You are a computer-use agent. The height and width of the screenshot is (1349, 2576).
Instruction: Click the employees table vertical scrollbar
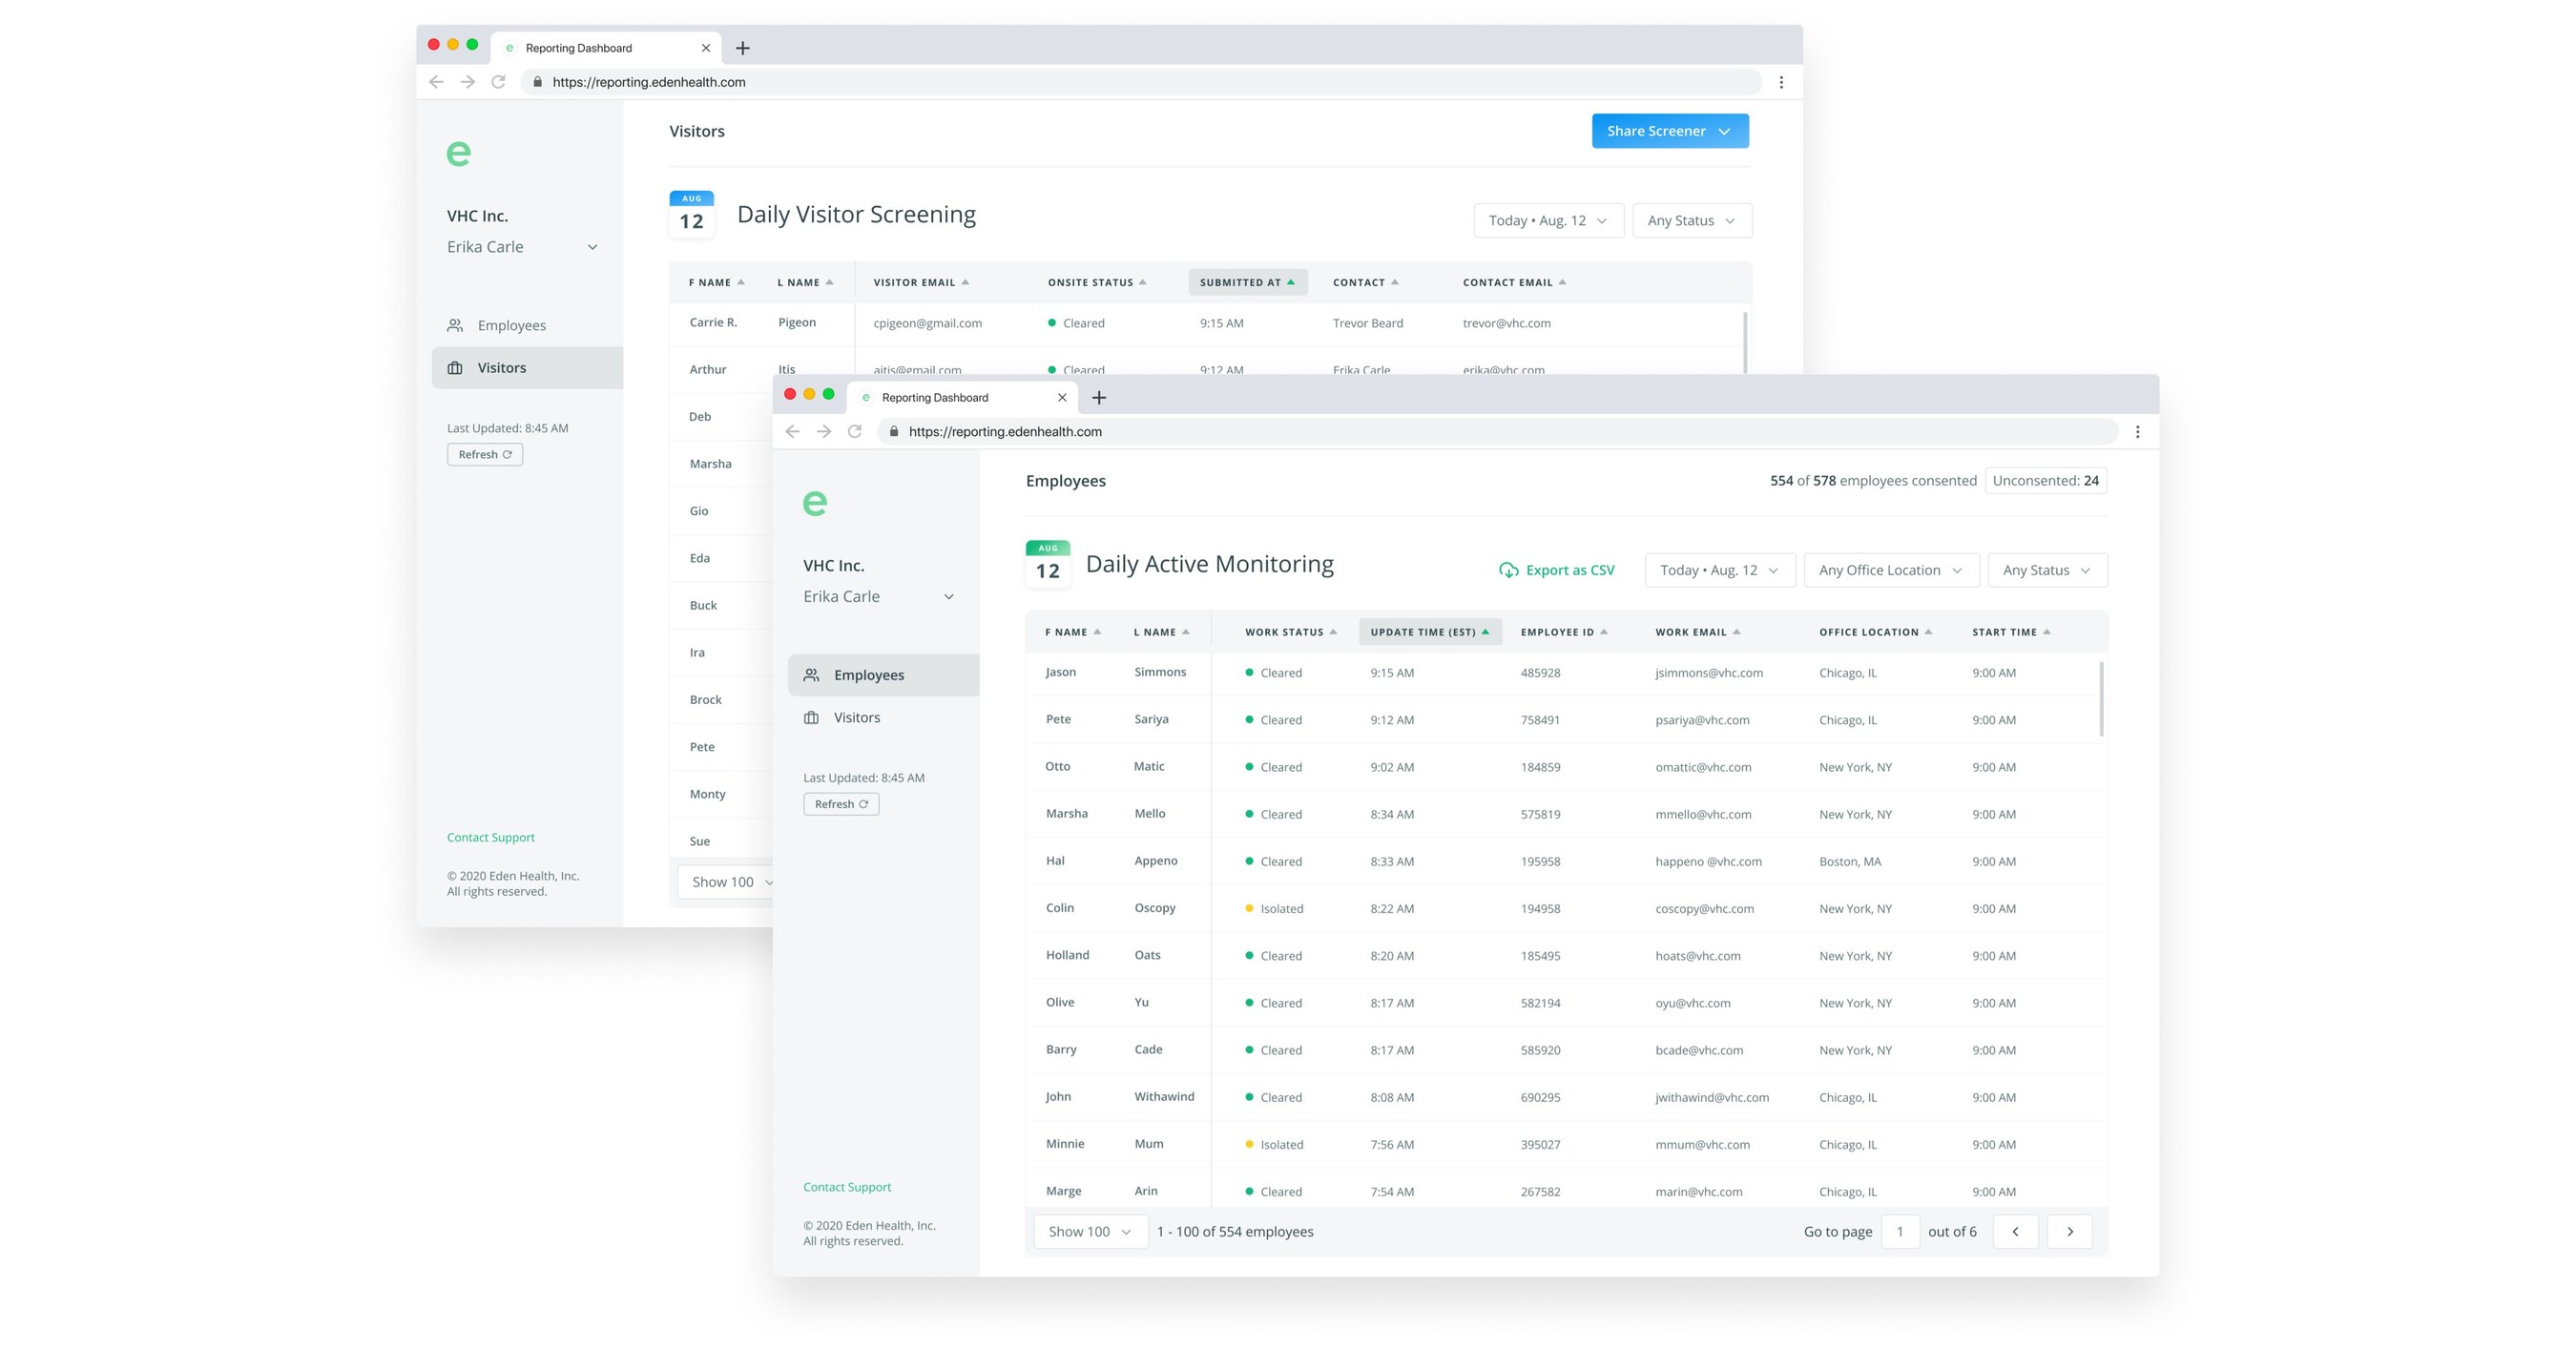tap(2101, 700)
